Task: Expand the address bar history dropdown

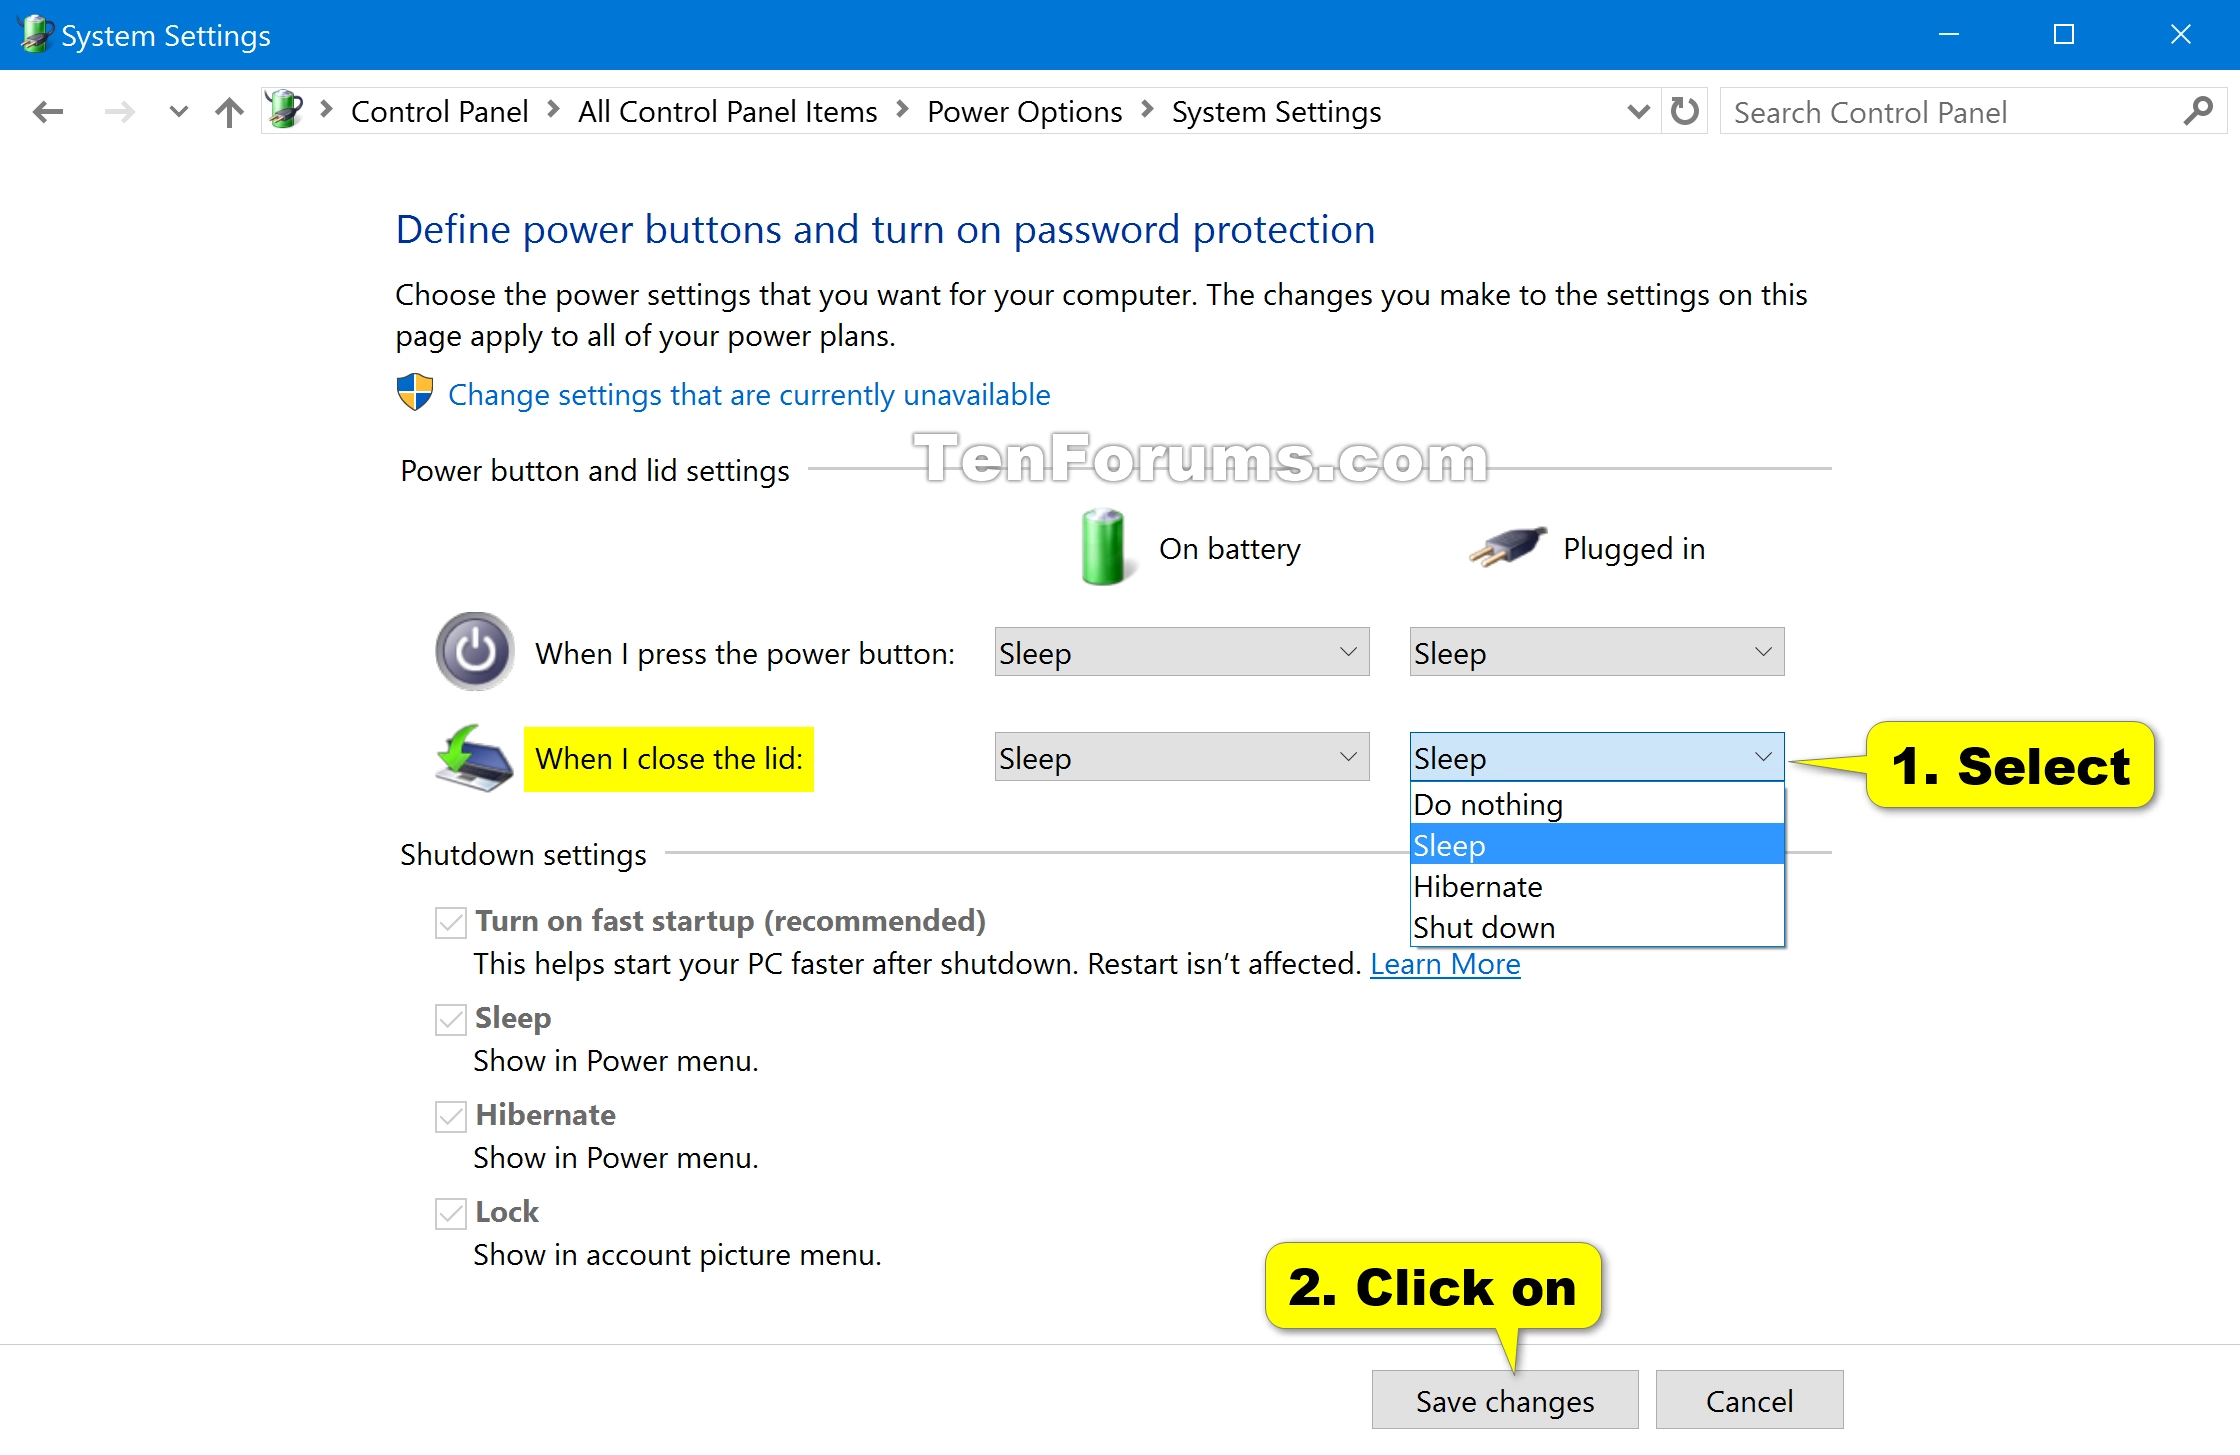Action: (1638, 111)
